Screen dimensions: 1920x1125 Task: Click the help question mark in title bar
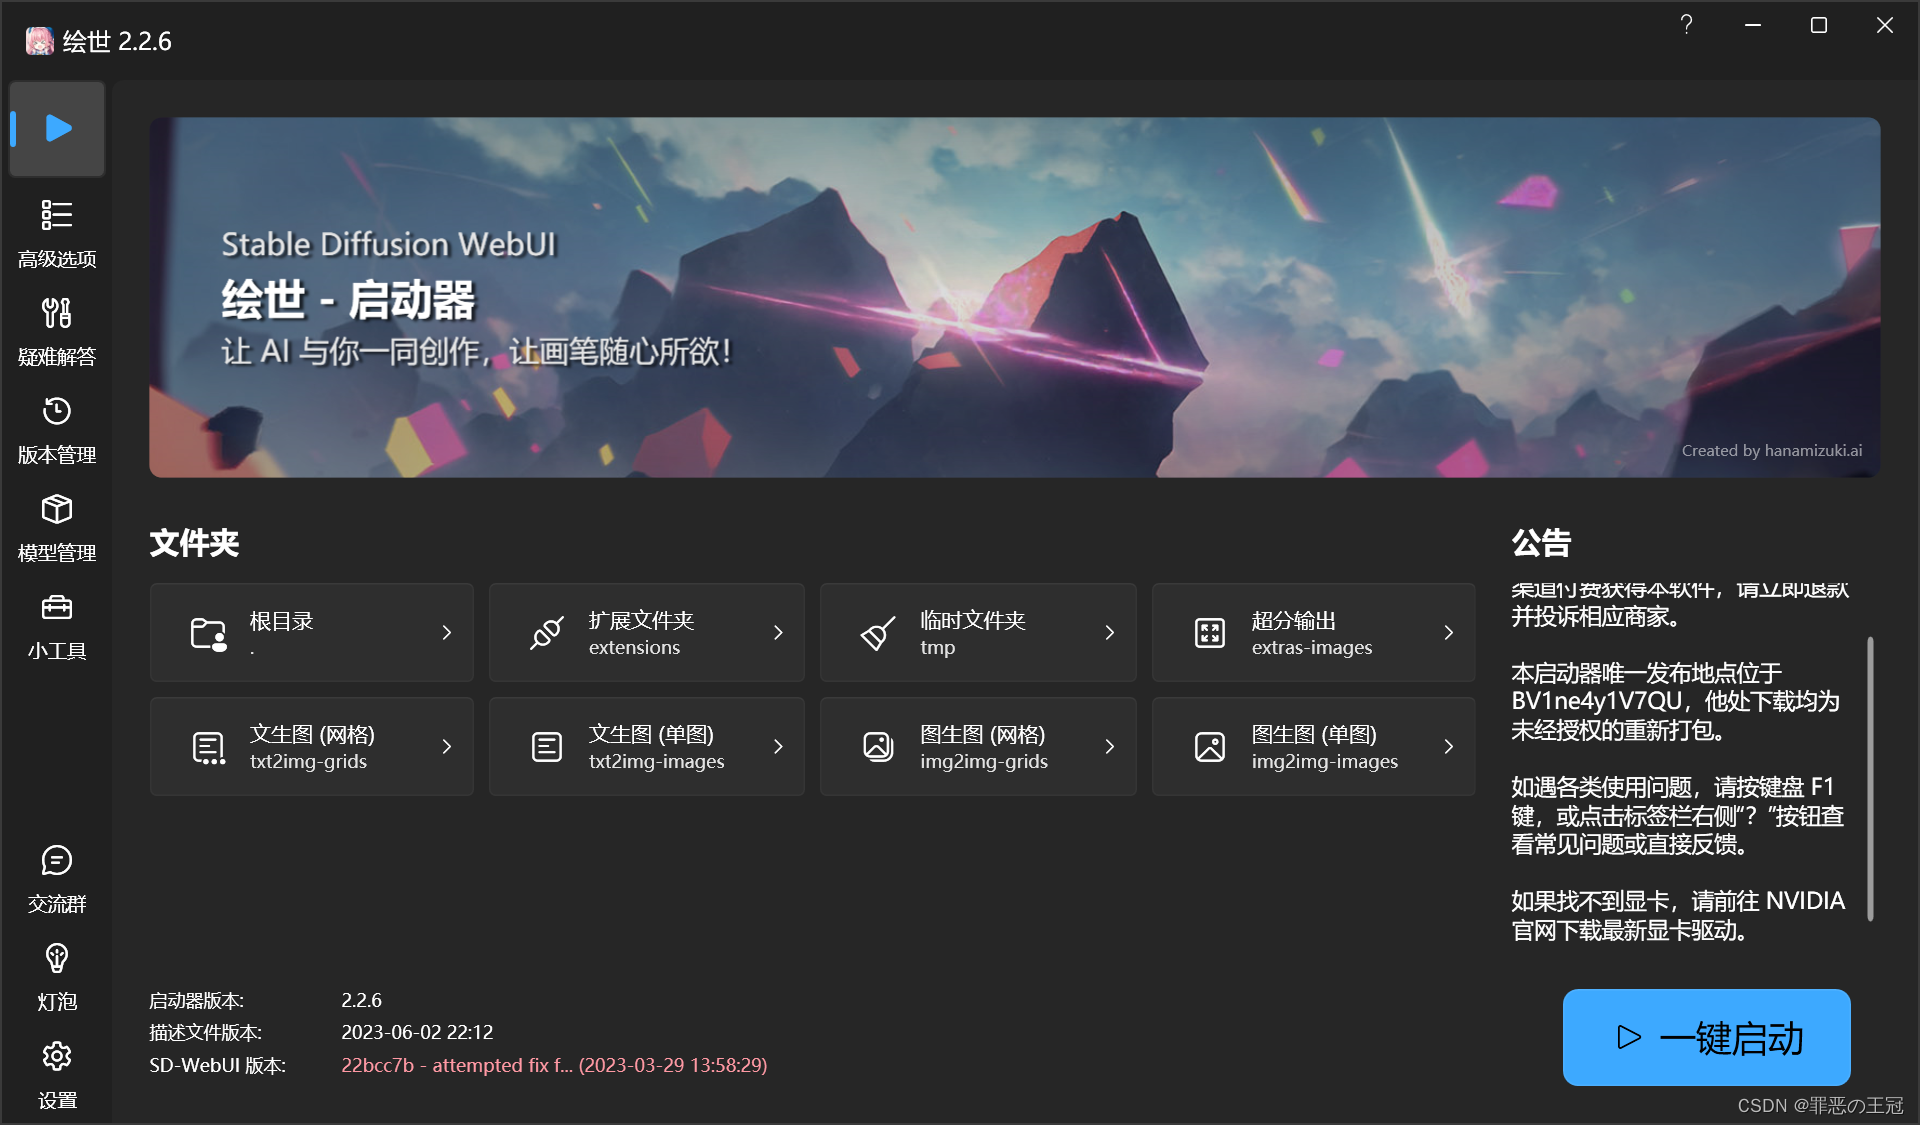click(x=1686, y=25)
